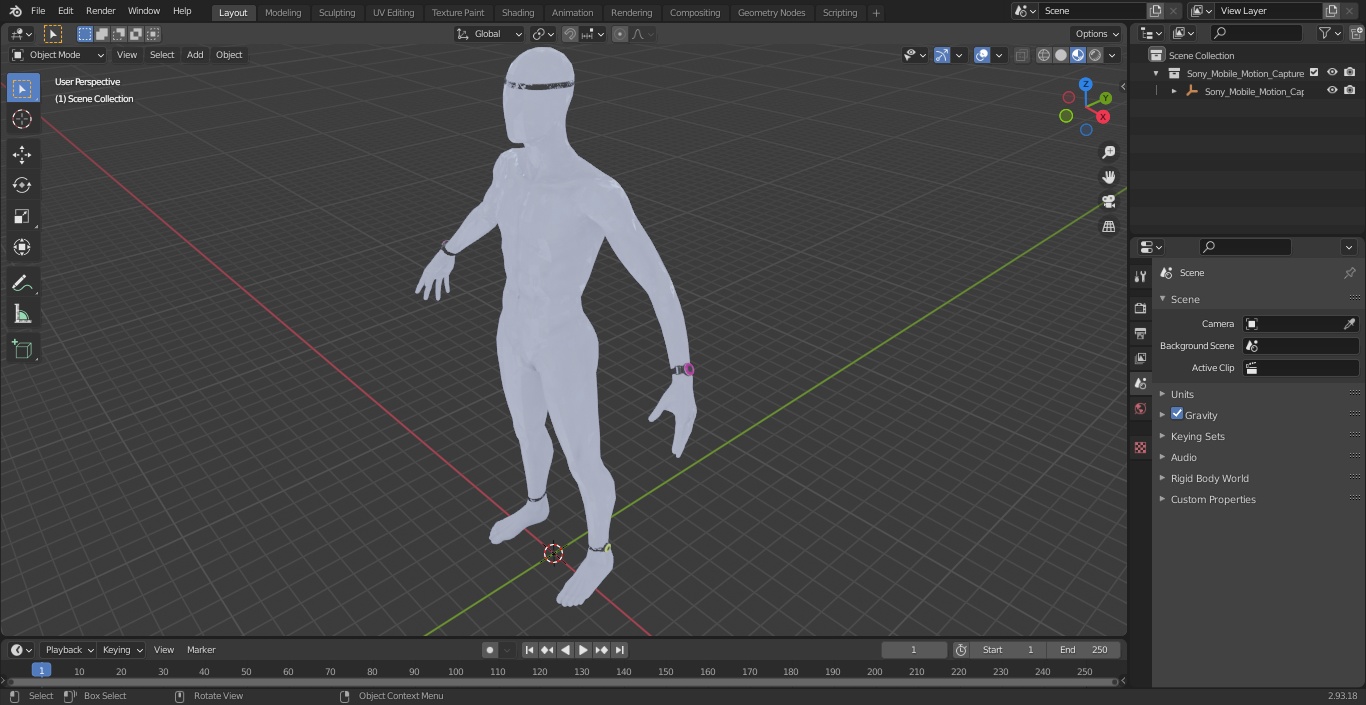Hide Sony_Mobile_Motion_Capture collection in viewport

[1332, 73]
